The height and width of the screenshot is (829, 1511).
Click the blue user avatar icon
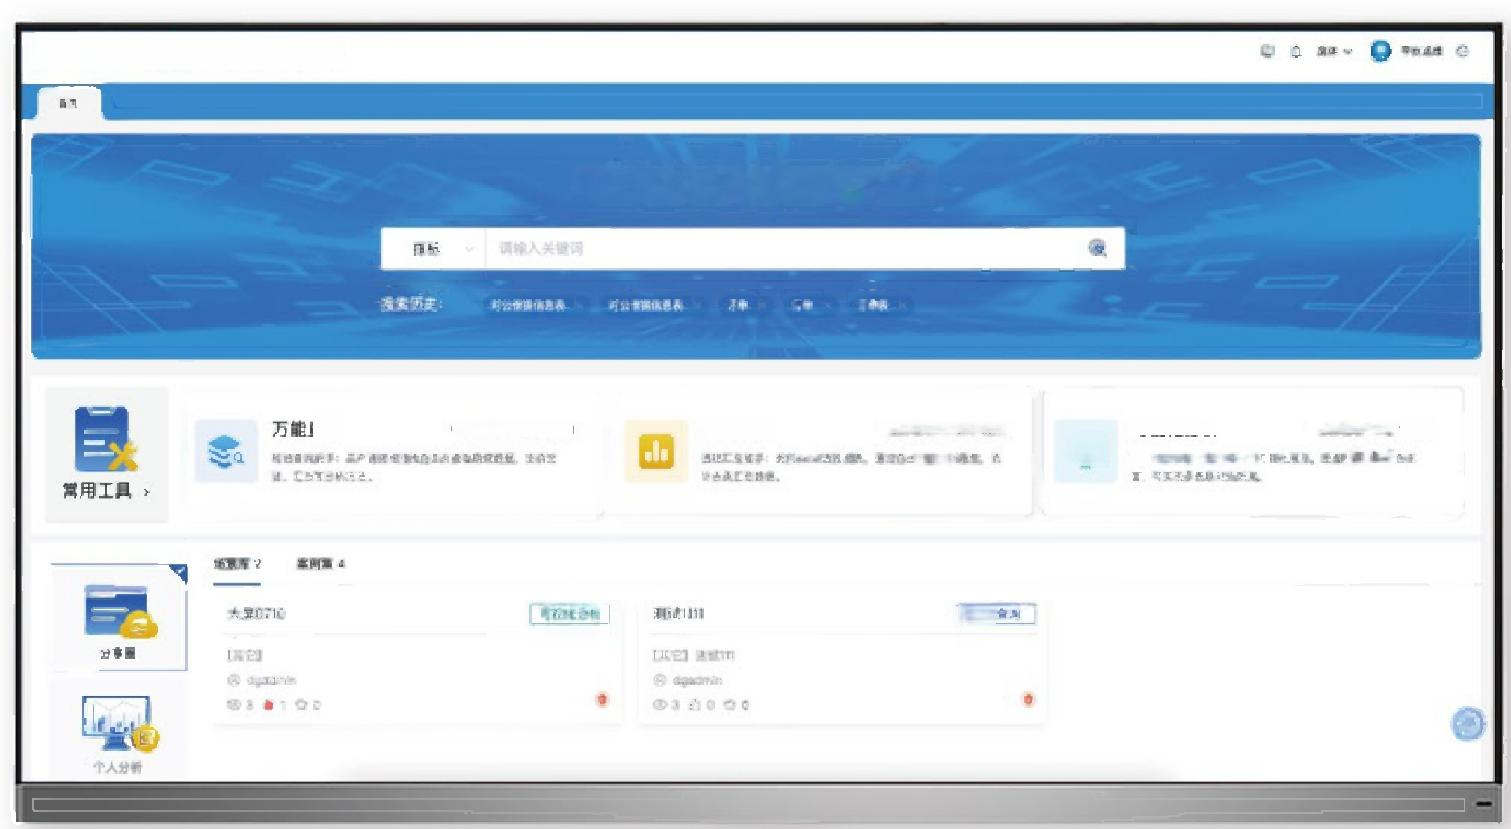(x=1380, y=52)
